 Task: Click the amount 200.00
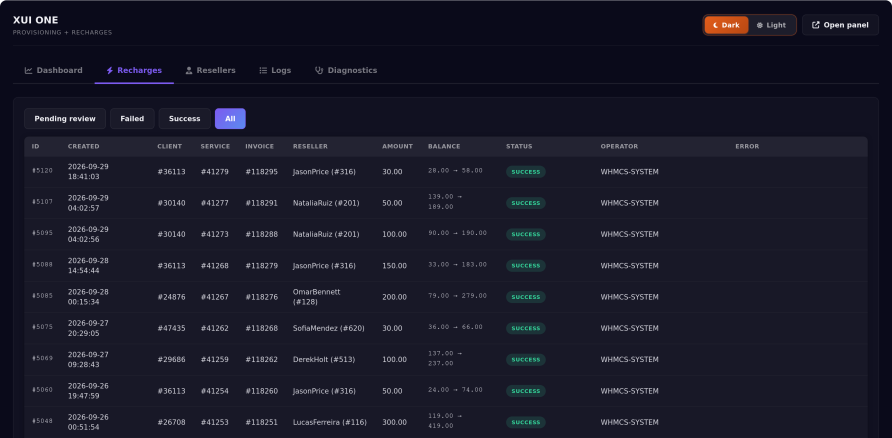pos(394,297)
